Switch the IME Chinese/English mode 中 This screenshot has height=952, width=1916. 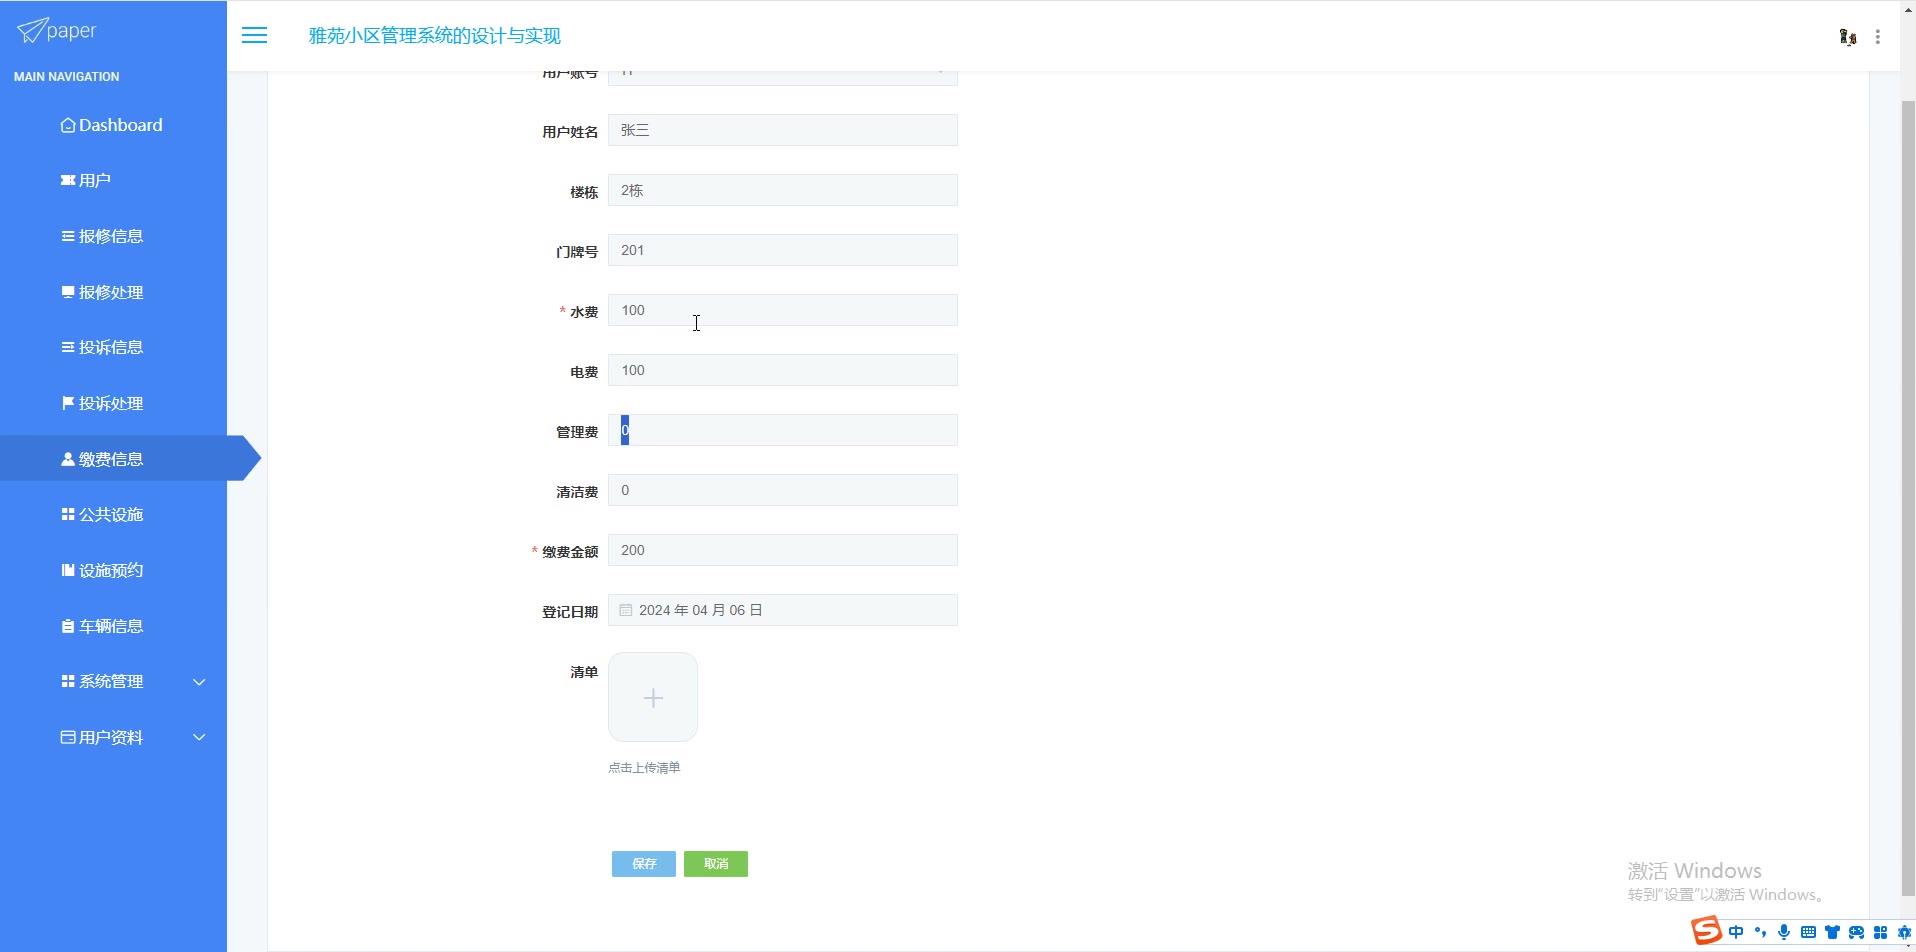click(x=1736, y=932)
